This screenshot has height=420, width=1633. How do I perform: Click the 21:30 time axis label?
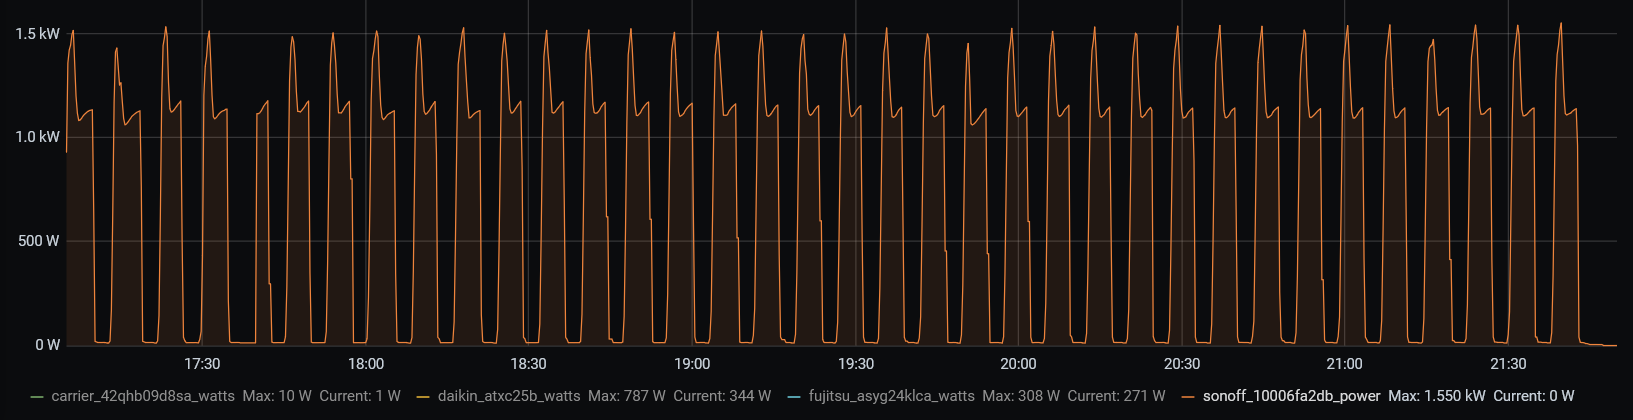pos(1509,364)
